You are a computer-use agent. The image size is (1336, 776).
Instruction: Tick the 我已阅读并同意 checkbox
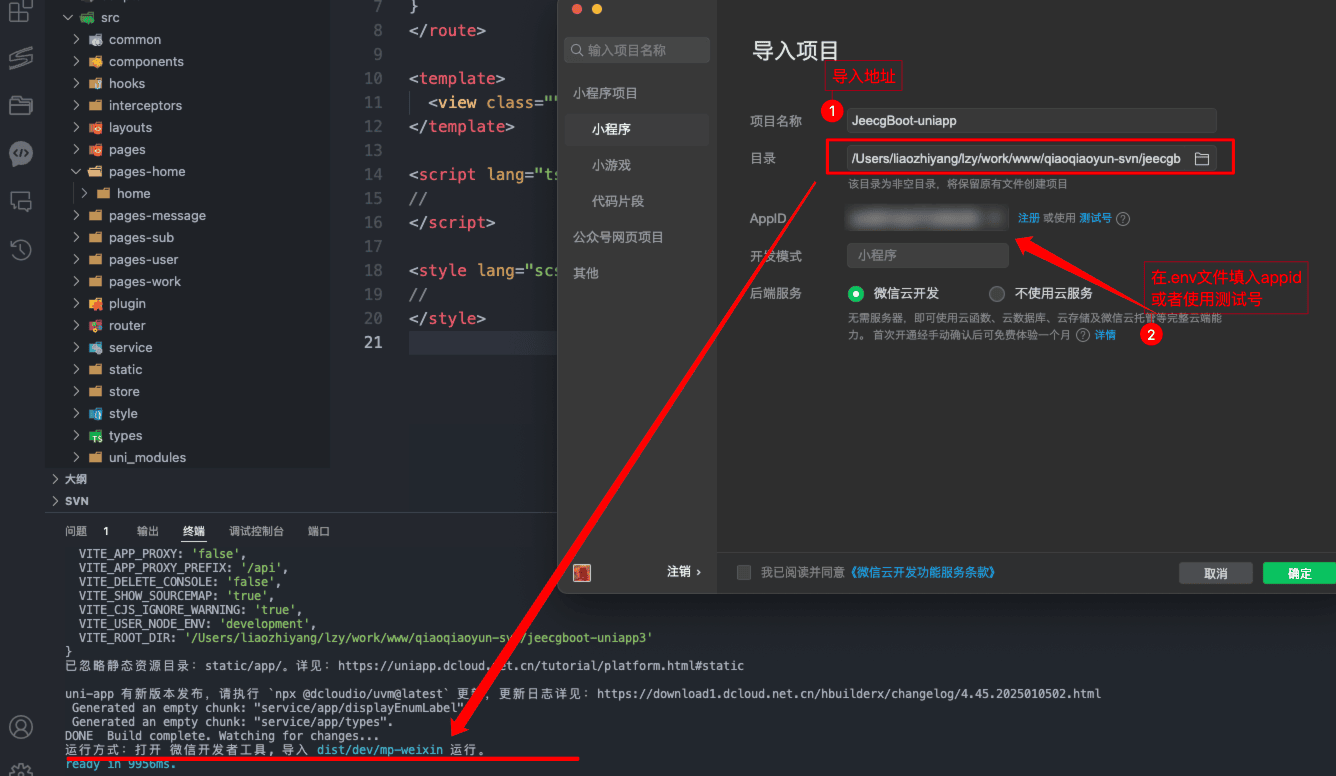click(x=743, y=573)
